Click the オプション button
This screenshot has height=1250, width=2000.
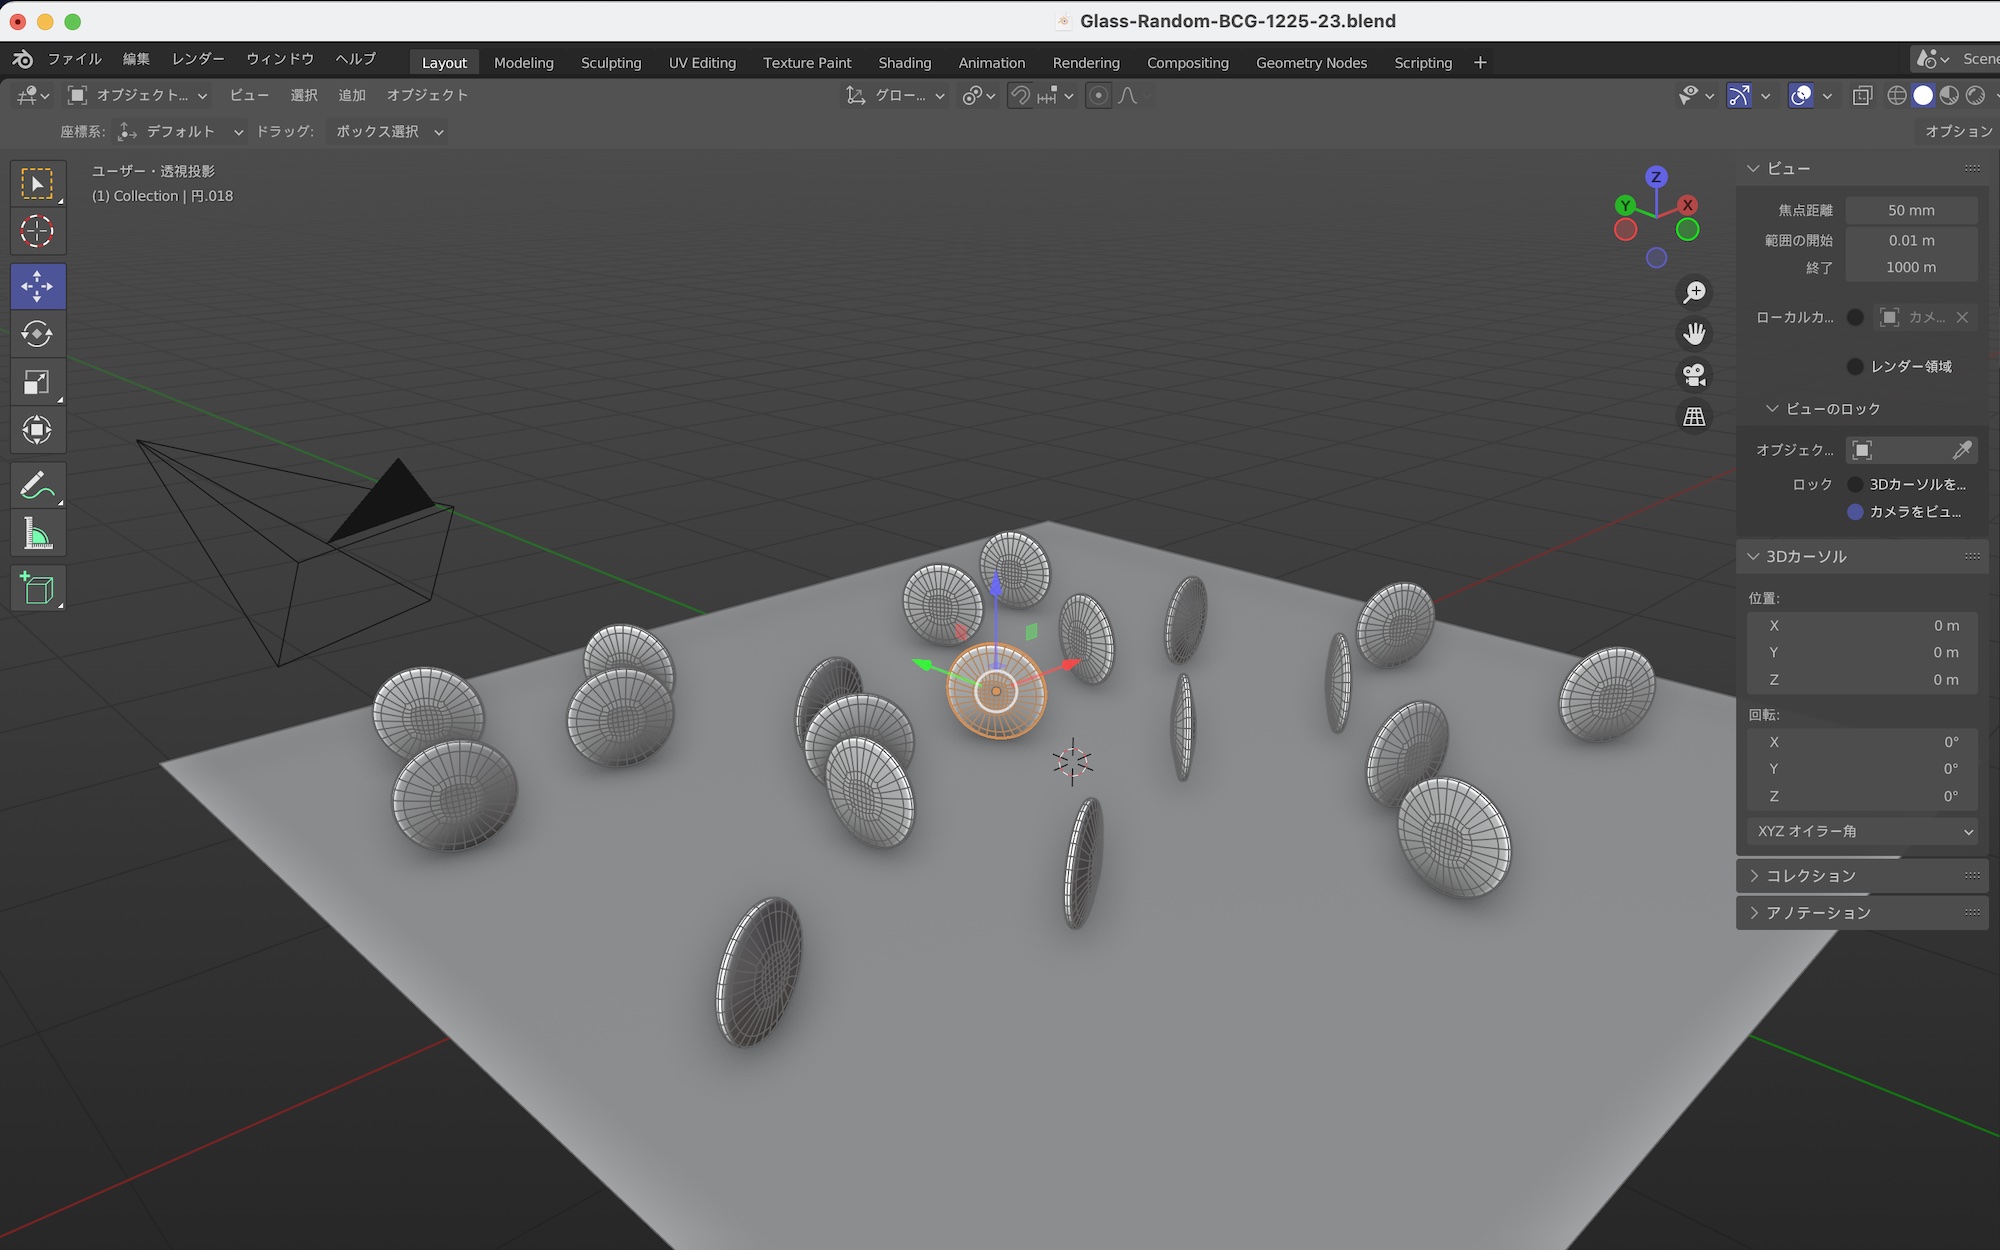[x=1958, y=131]
